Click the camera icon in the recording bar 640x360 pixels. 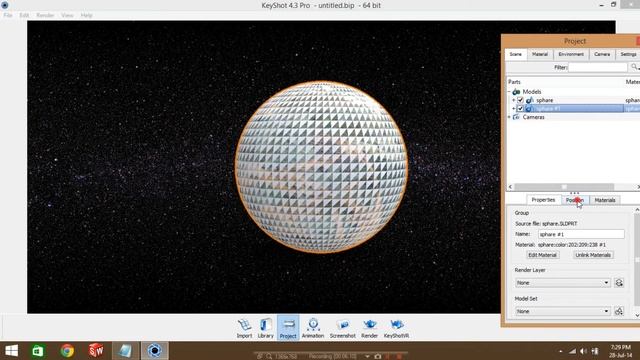click(378, 356)
